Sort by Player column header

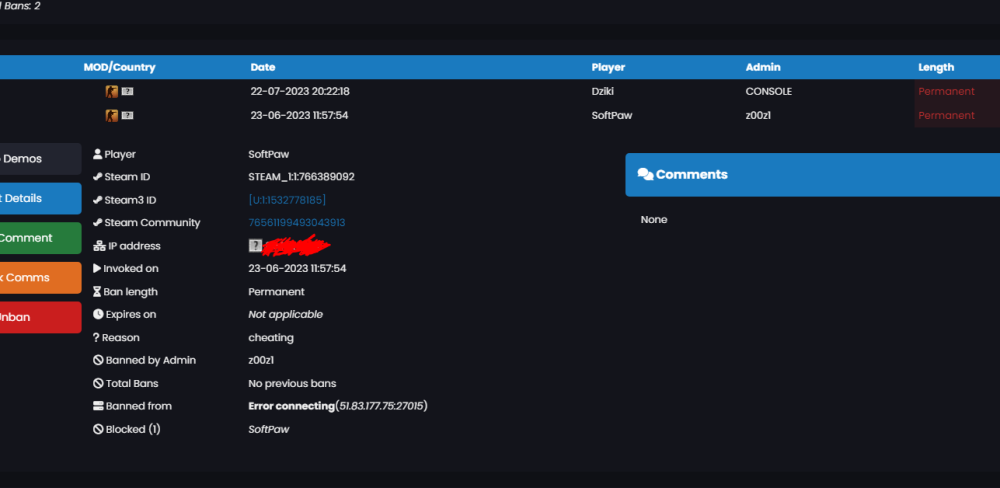(608, 67)
